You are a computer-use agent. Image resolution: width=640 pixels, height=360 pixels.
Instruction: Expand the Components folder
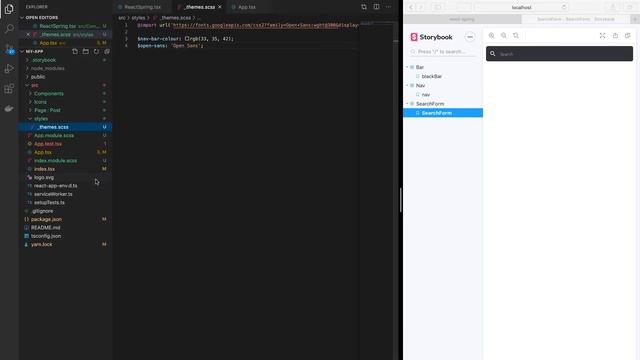[49, 94]
